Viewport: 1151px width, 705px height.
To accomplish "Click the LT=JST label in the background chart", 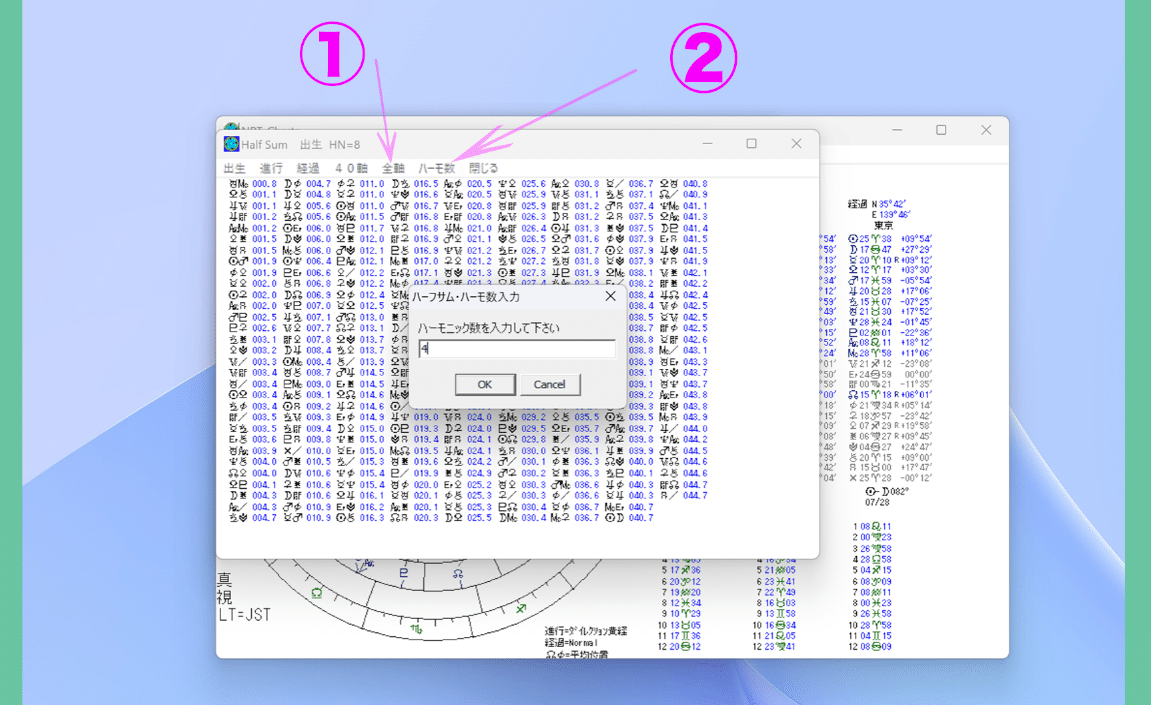I will point(244,615).
